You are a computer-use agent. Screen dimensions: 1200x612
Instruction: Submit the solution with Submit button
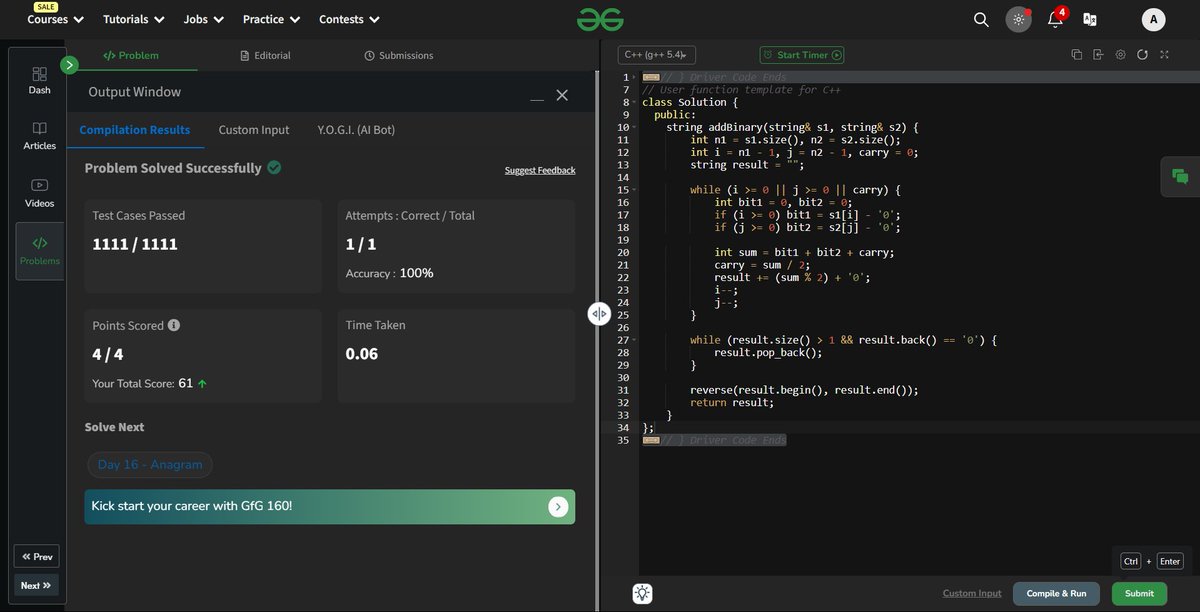1139,593
